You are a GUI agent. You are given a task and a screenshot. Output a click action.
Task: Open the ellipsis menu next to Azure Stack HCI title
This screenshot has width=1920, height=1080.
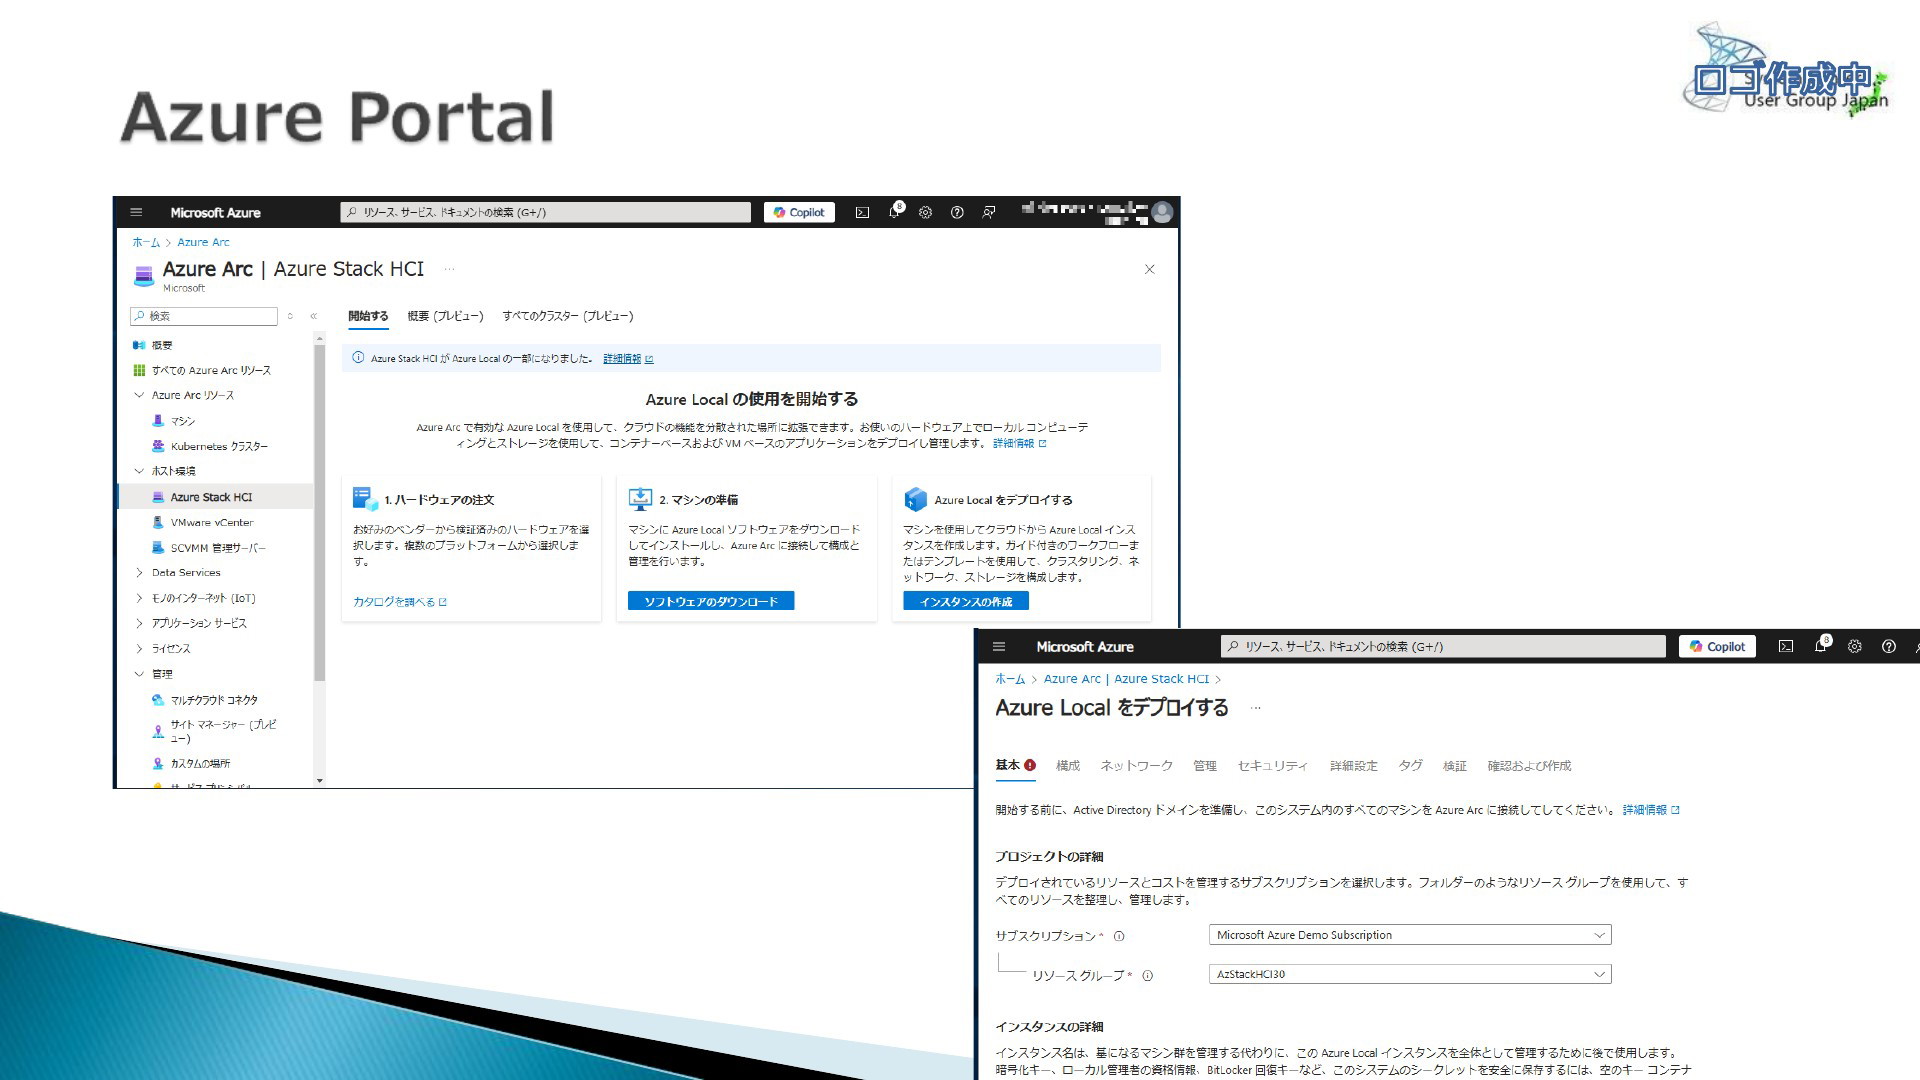(449, 268)
